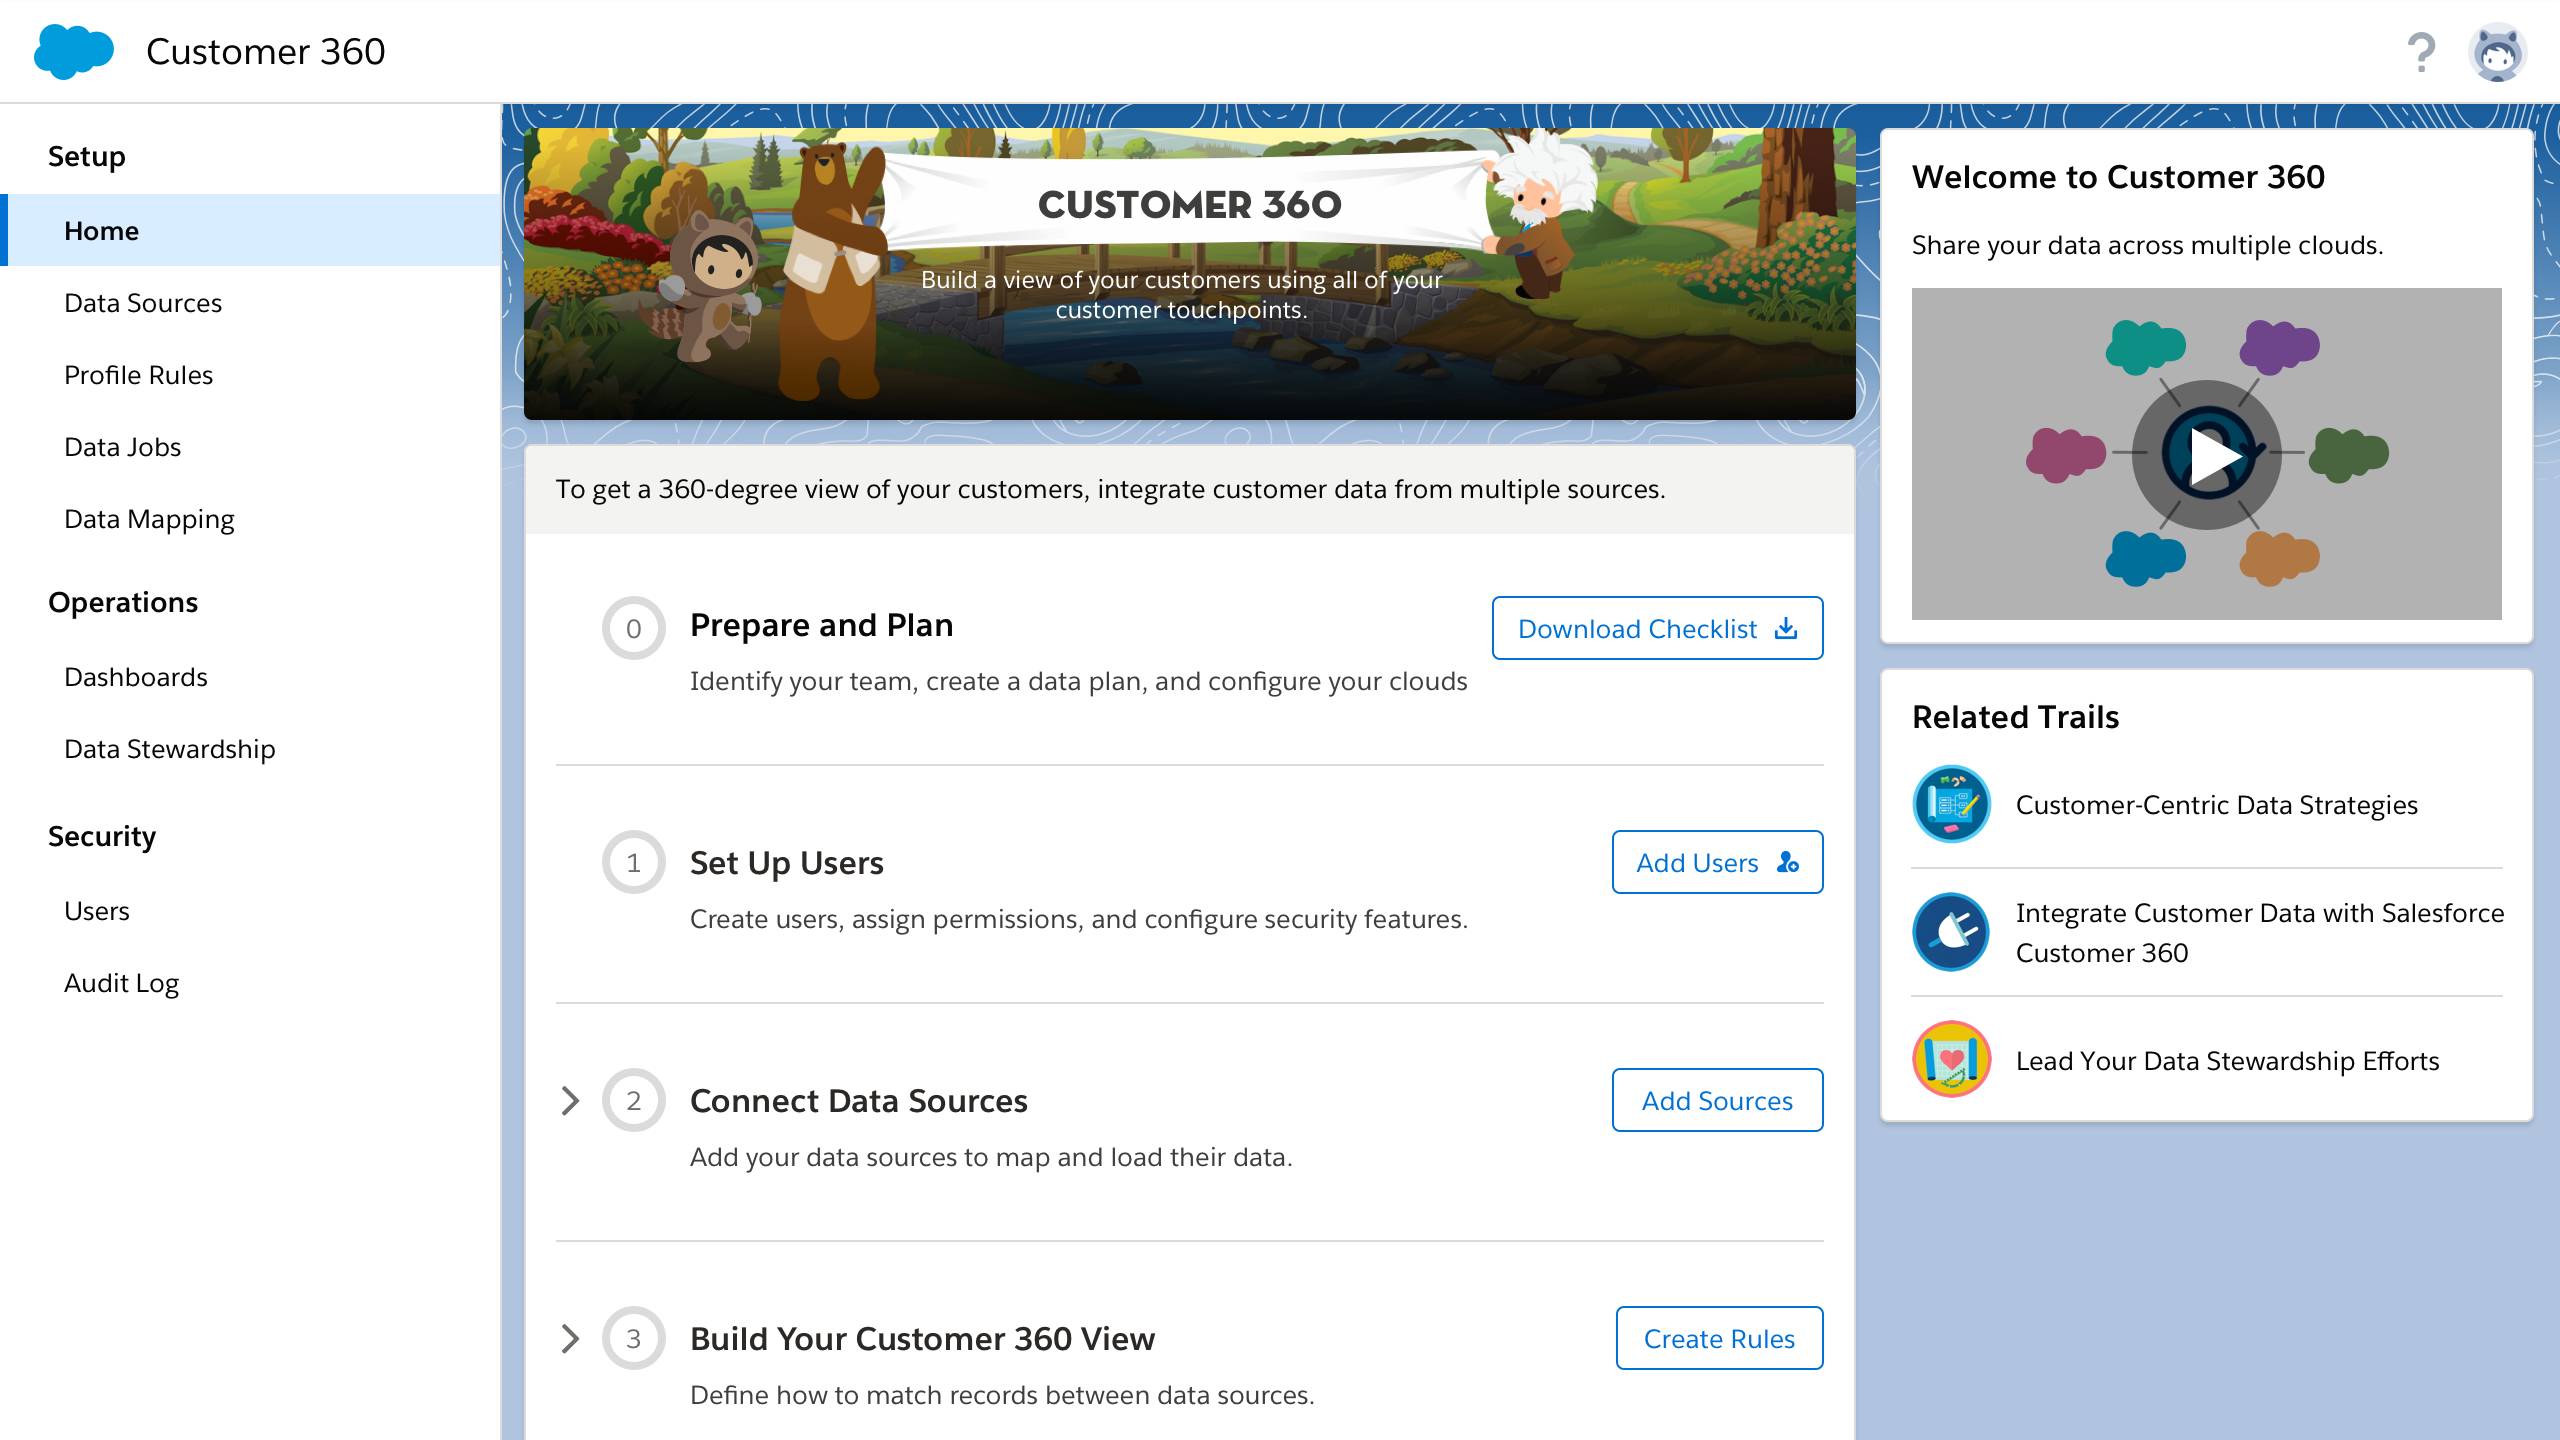This screenshot has height=1440, width=2560.
Task: Select Home in the Setup sidebar
Action: [x=250, y=230]
